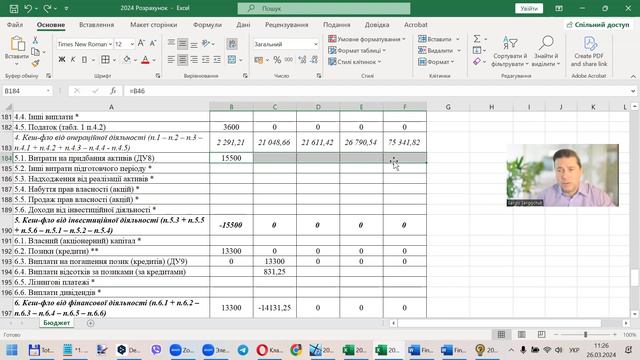Viewport: 640px width, 360px height.
Task: Open Стилі клітинок menu
Action: coord(355,62)
